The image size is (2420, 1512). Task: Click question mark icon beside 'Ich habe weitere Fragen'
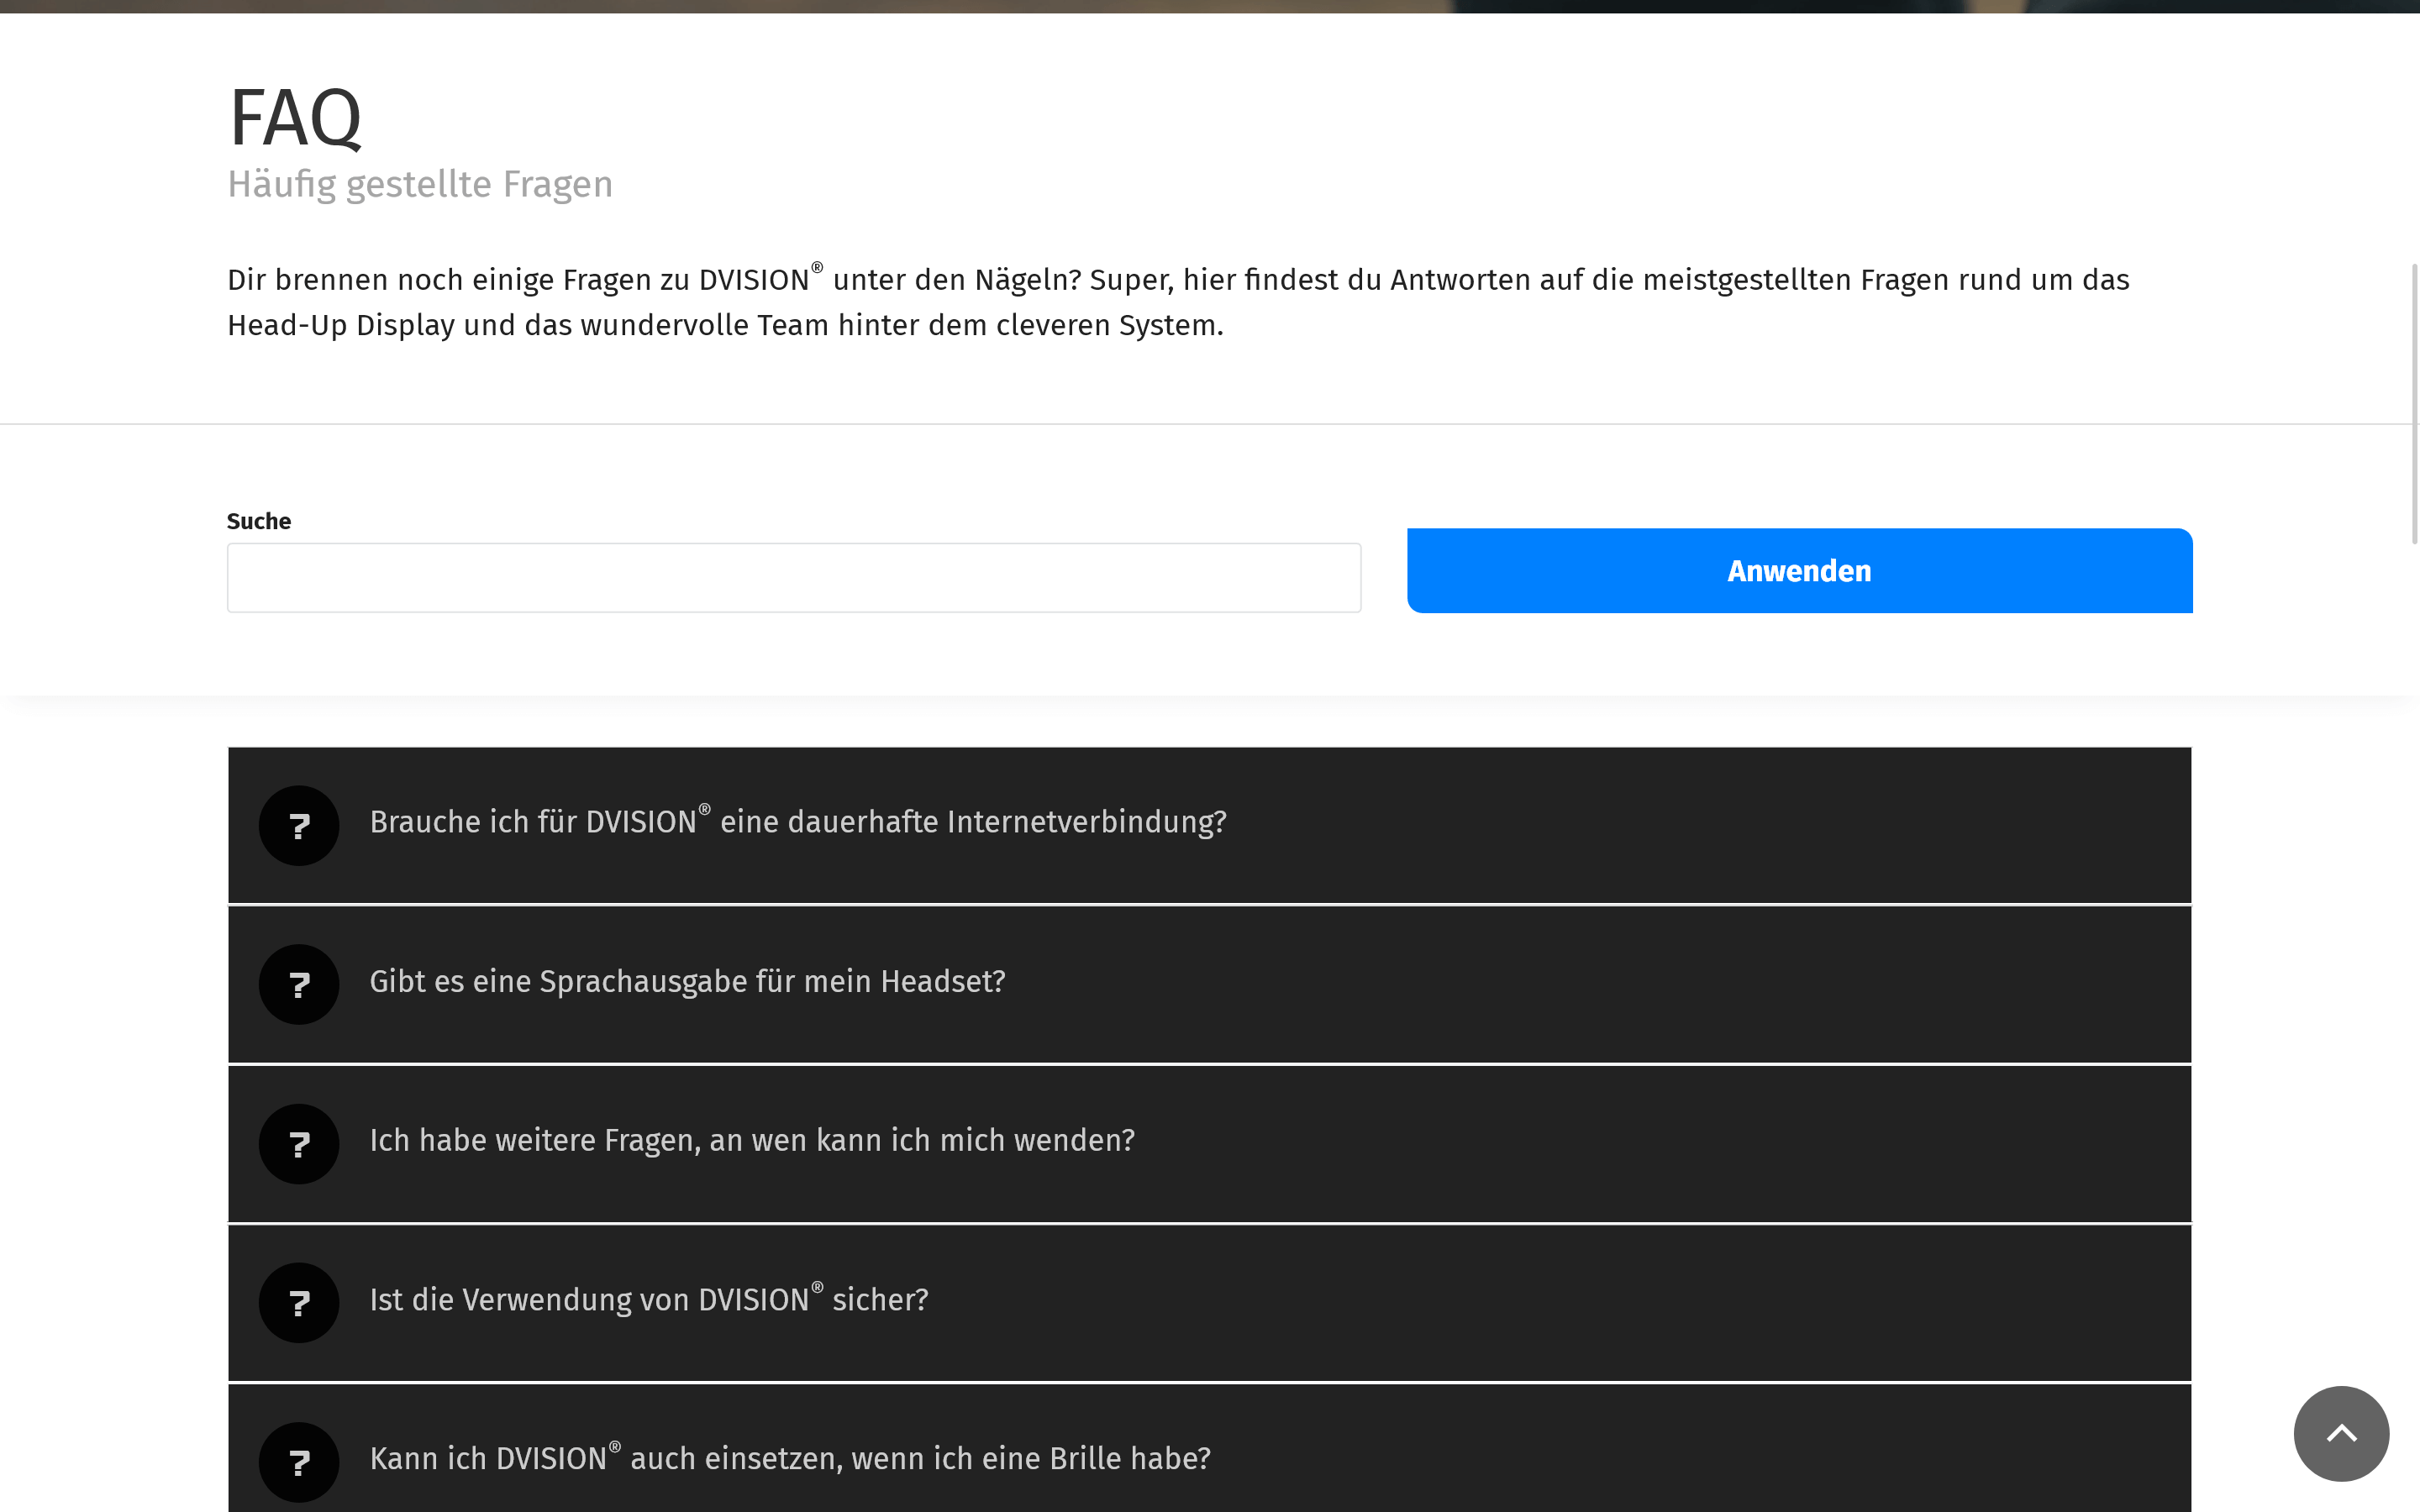299,1144
